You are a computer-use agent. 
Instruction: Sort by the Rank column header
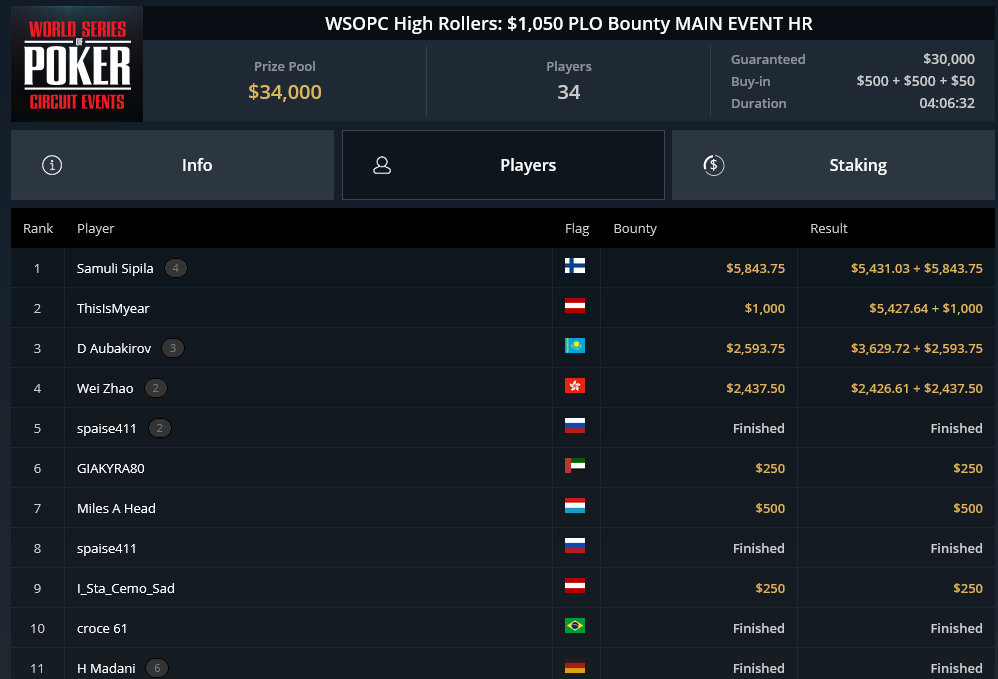[38, 228]
